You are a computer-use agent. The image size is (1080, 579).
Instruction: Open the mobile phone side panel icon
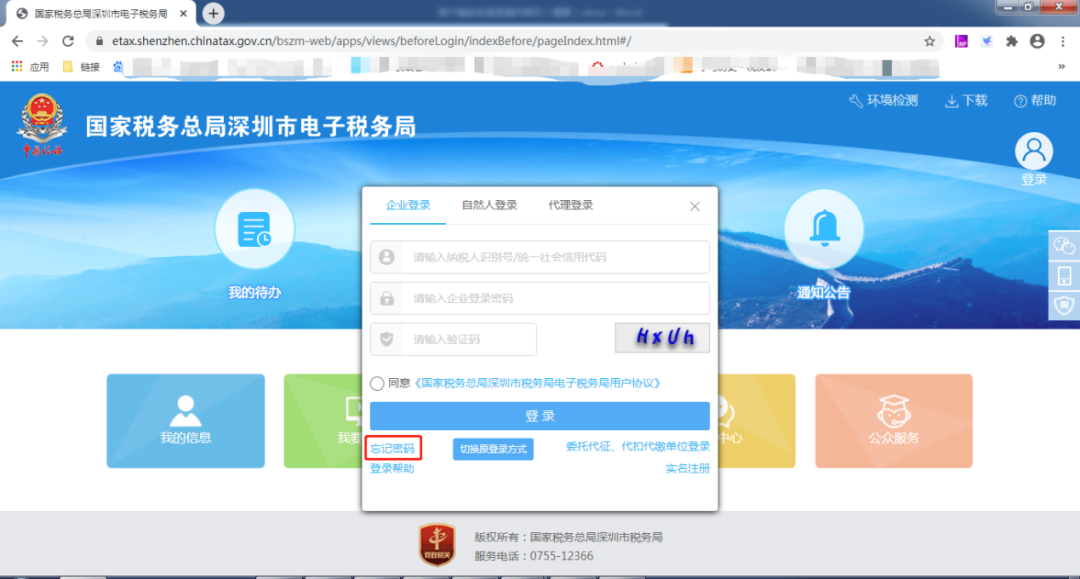coord(1064,276)
